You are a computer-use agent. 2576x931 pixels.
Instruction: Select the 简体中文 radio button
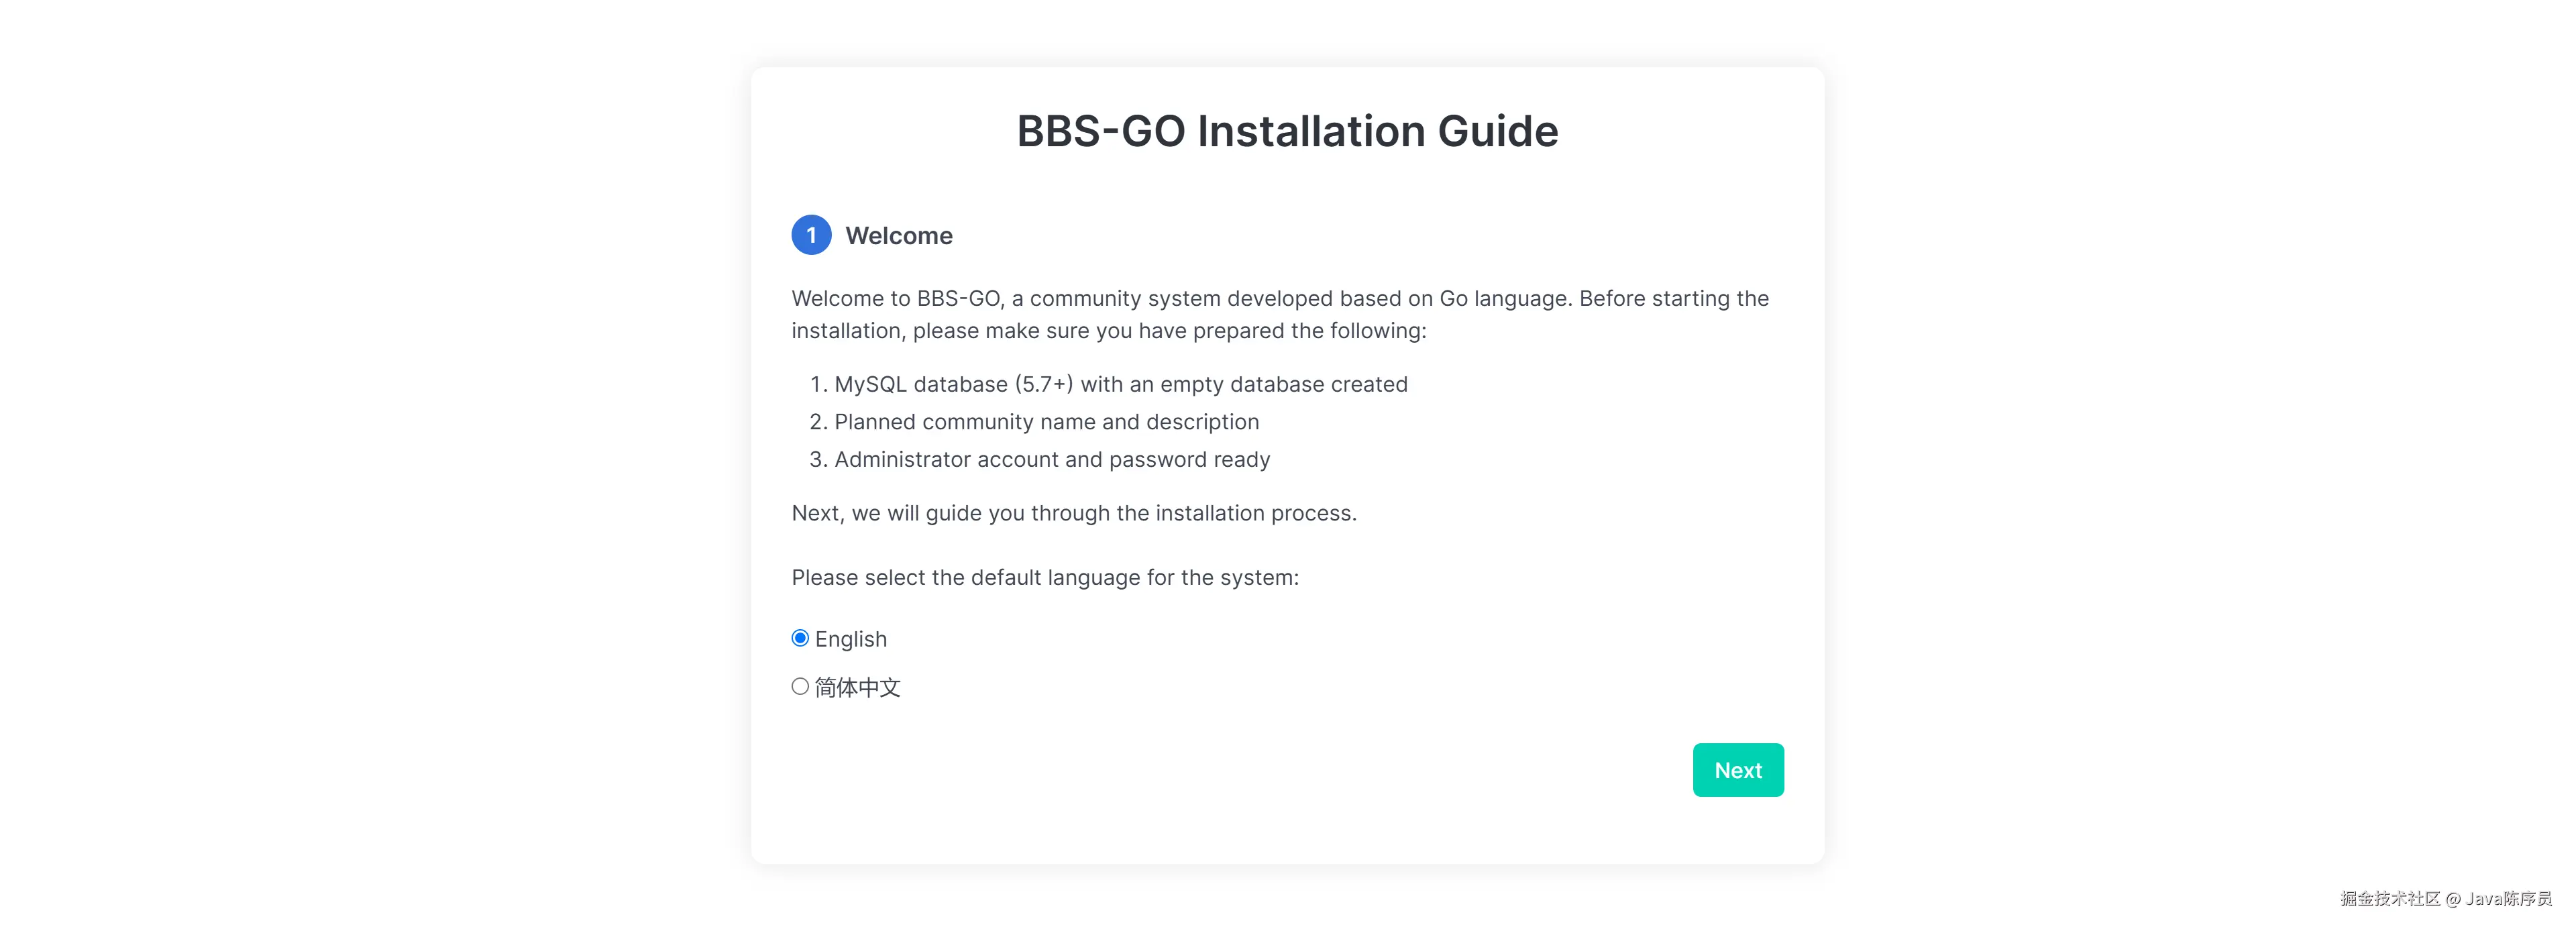[800, 686]
